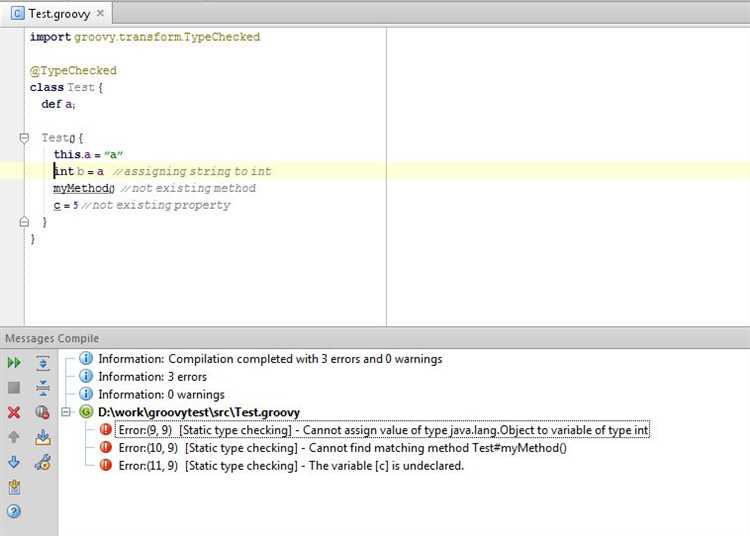750x536 pixels.
Task: Click the Messages Compile panel title
Action: pyautogui.click(x=52, y=339)
